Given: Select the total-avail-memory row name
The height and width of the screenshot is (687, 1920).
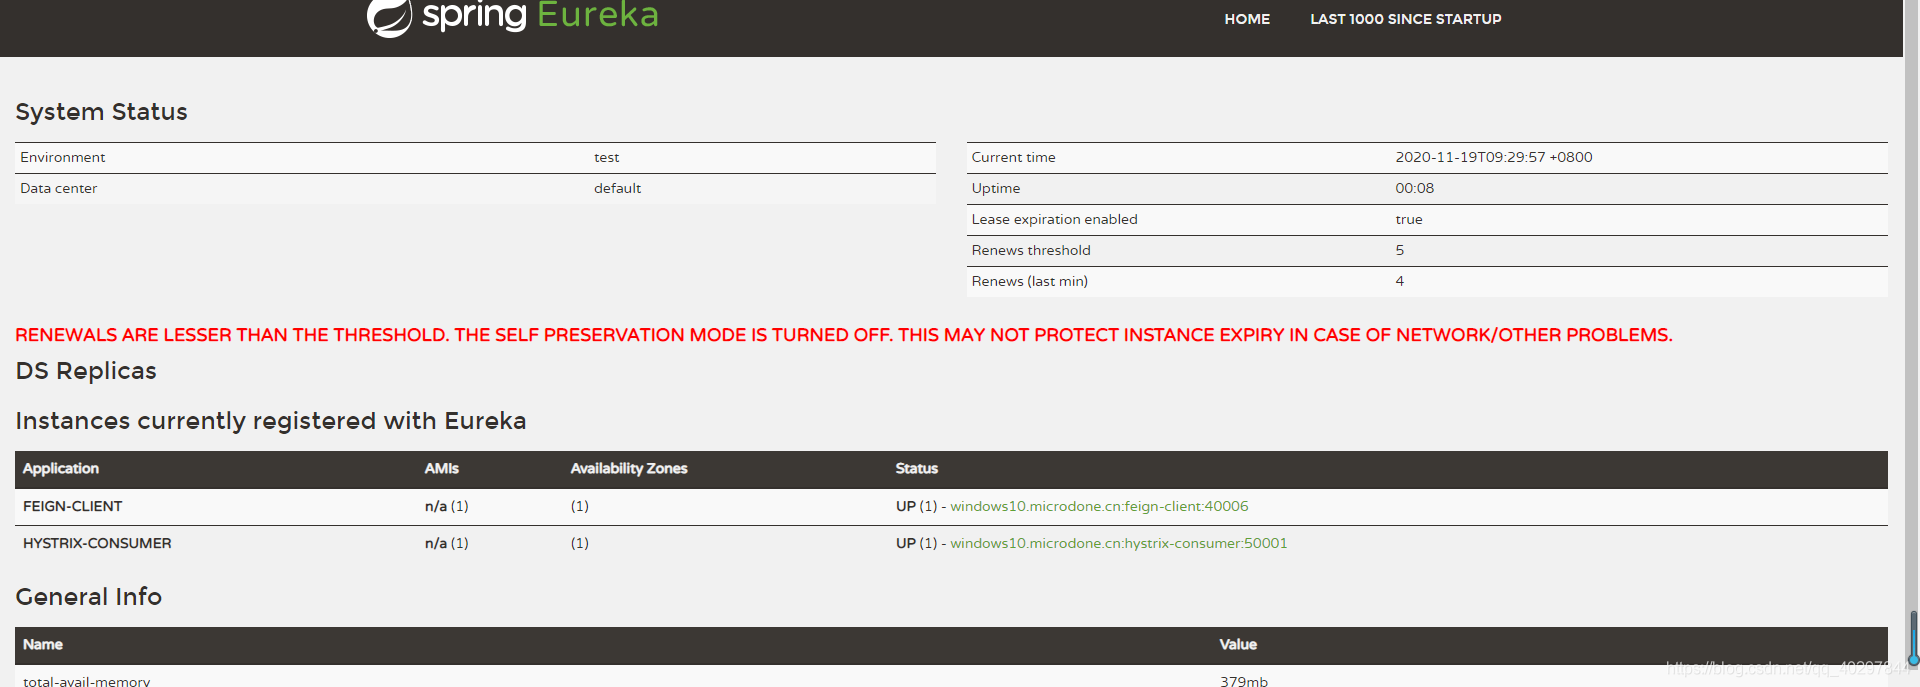Looking at the screenshot, I should 86,680.
